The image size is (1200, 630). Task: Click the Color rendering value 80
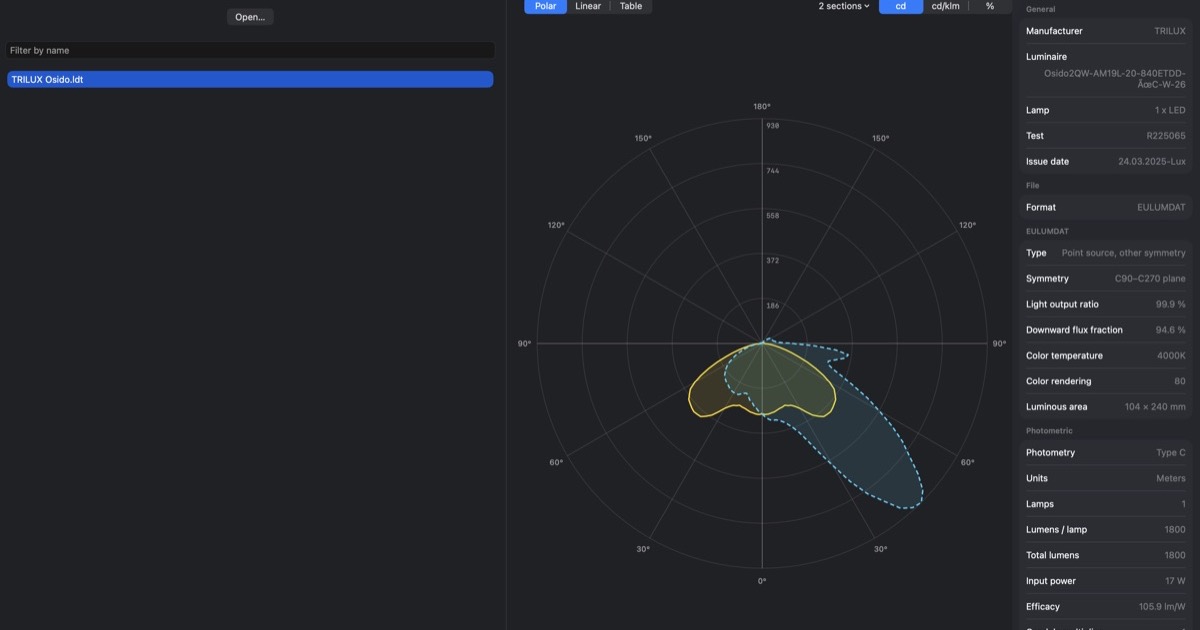tap(1180, 381)
